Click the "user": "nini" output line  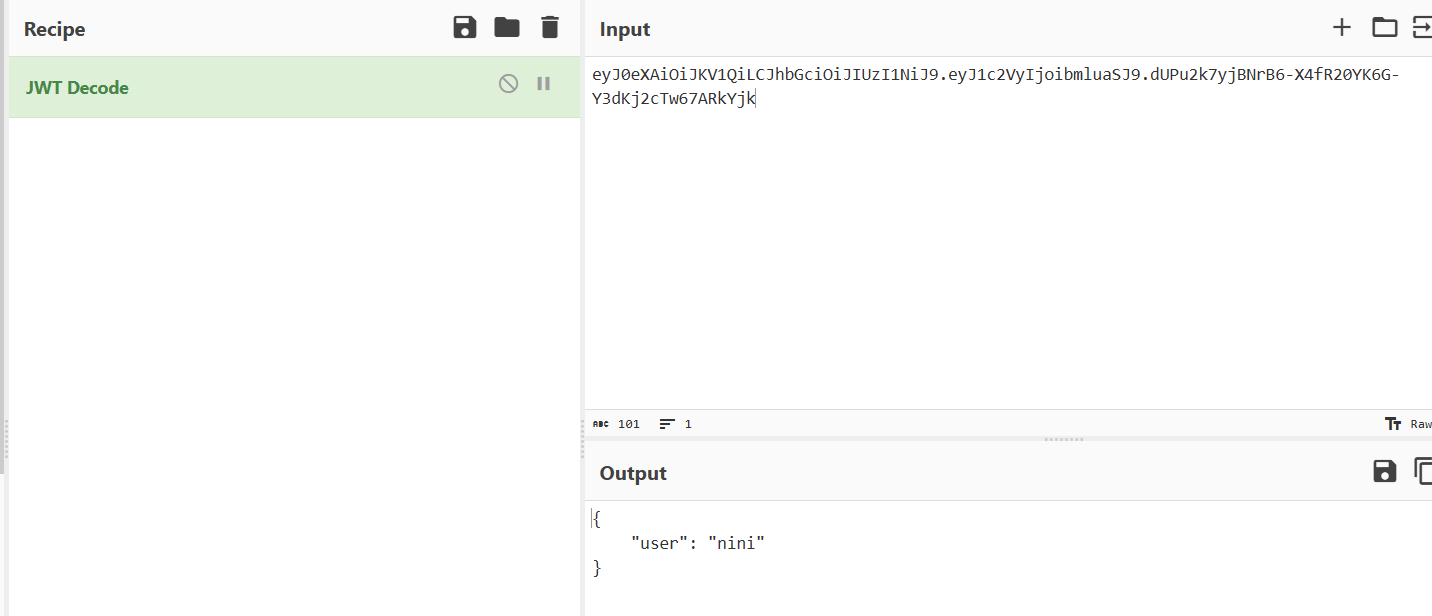coord(697,543)
